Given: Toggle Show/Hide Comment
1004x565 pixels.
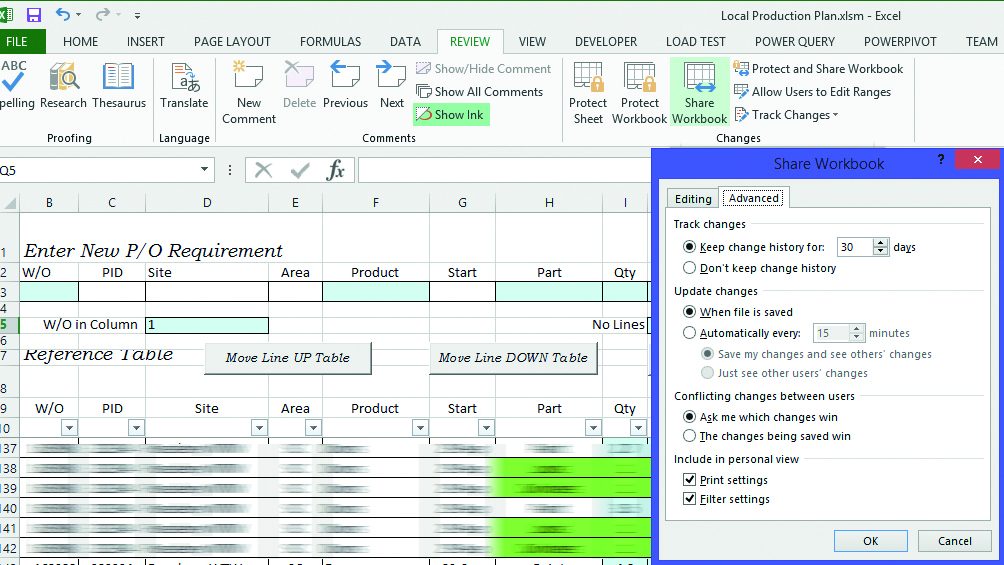Looking at the screenshot, I should click(483, 69).
